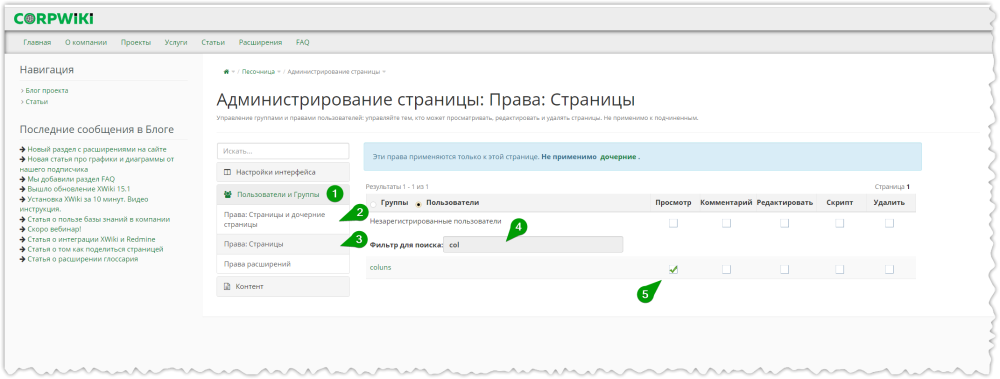Open Статьи link in Навигация panel
Viewport: 1000px width, 379px height.
(x=36, y=101)
